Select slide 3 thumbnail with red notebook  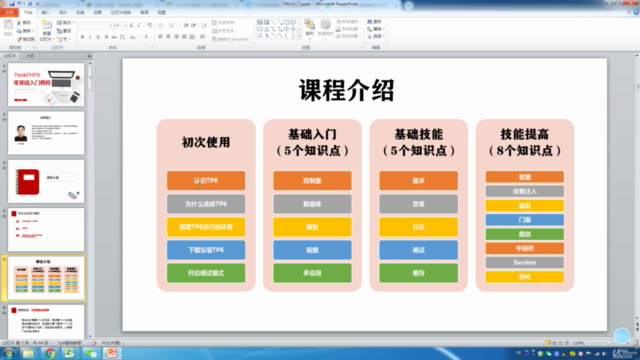coord(46,181)
